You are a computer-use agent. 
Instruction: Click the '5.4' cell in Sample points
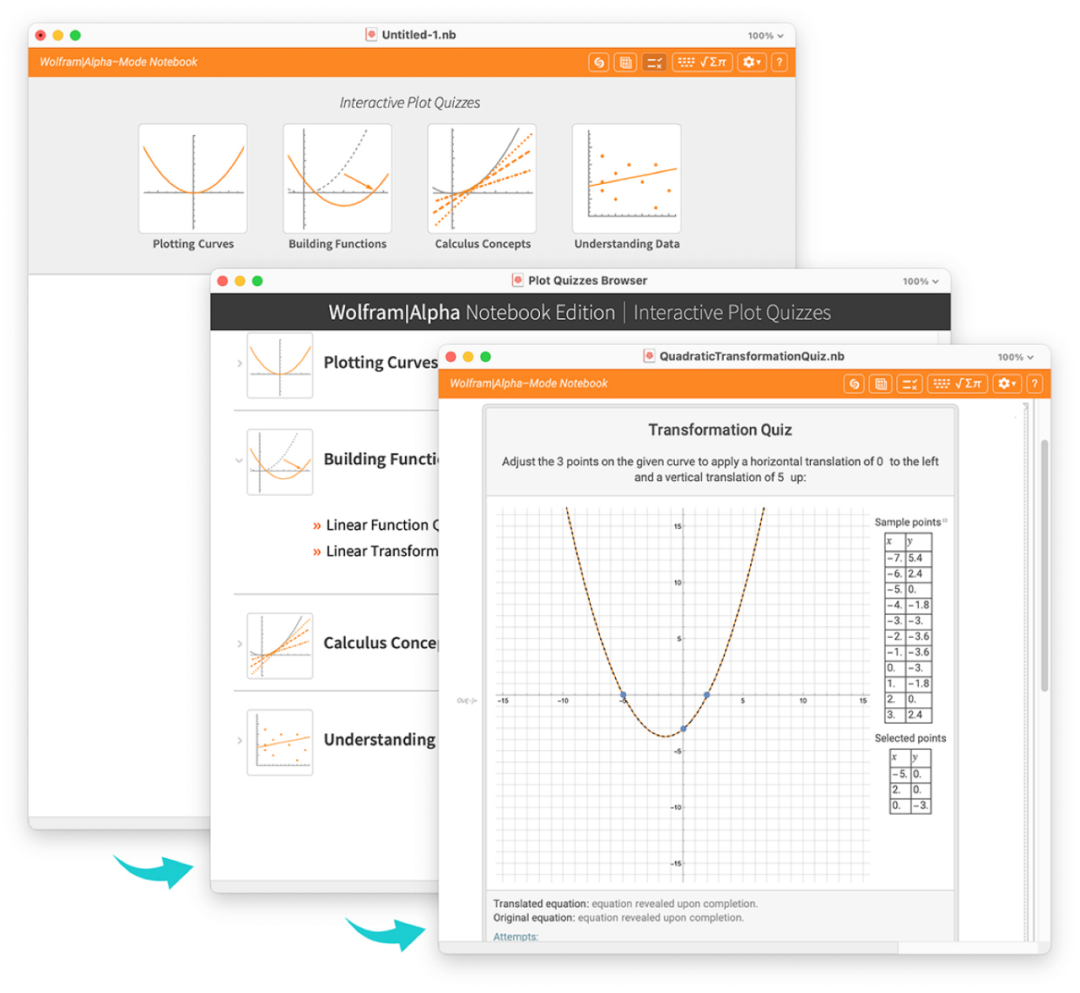click(x=918, y=558)
